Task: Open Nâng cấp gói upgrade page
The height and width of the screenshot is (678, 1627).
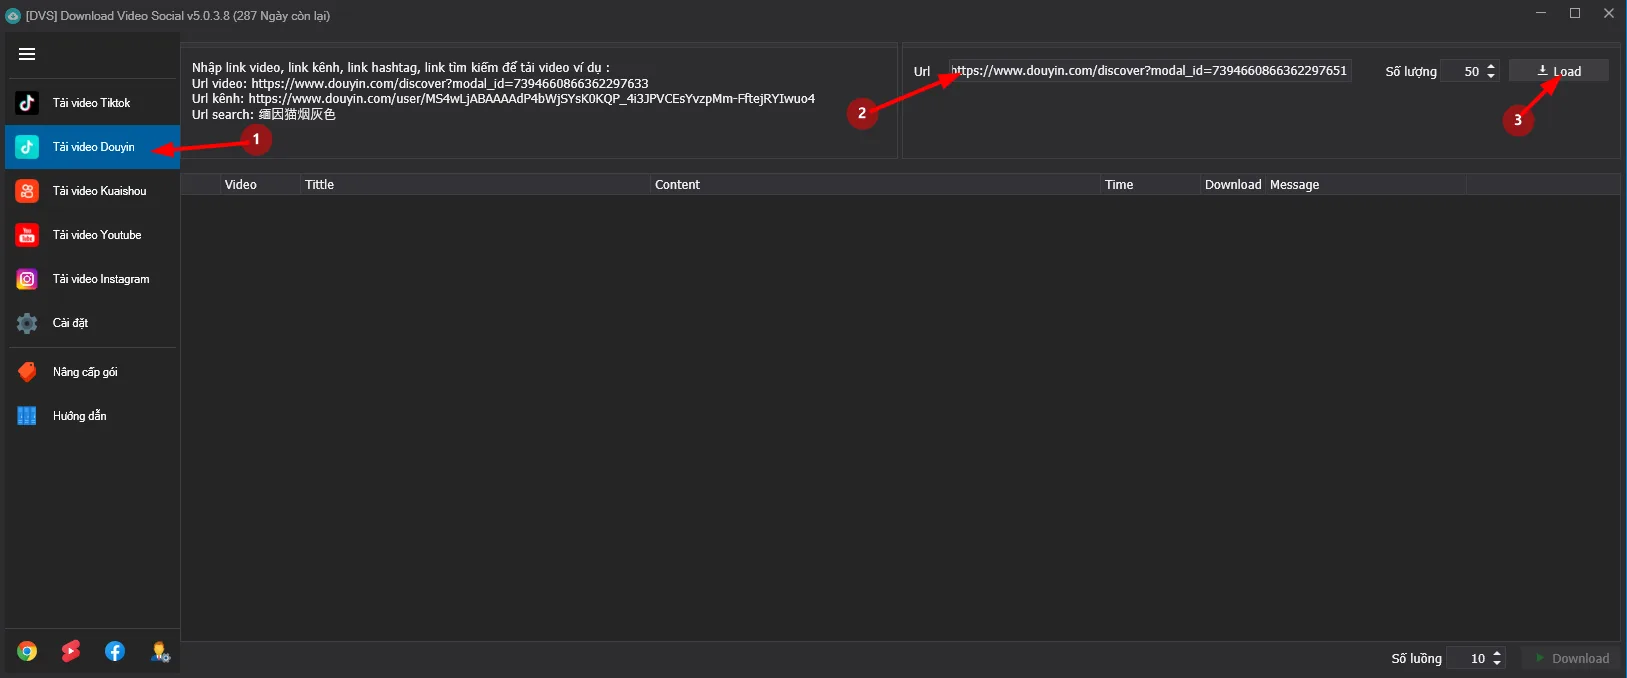Action: (92, 372)
